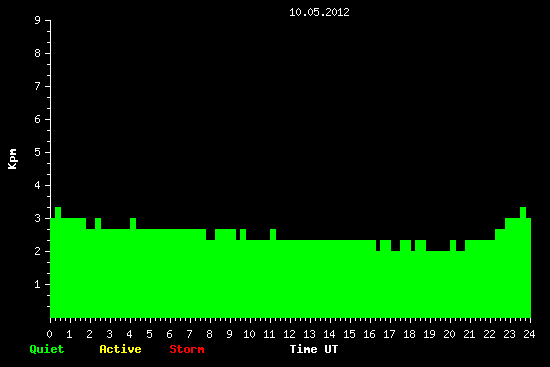Click the 10.05.2012 date title
This screenshot has width=550, height=367.
[x=319, y=12]
